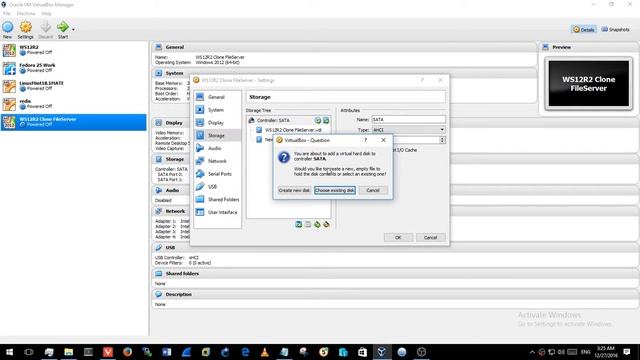Viewport: 640px width, 360px height.
Task: Click the Discard toolbar icon
Action: [x=45, y=27]
